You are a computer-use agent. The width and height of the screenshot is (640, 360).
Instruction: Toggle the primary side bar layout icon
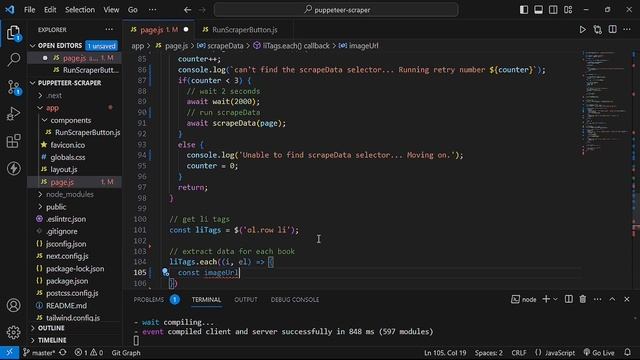524,10
